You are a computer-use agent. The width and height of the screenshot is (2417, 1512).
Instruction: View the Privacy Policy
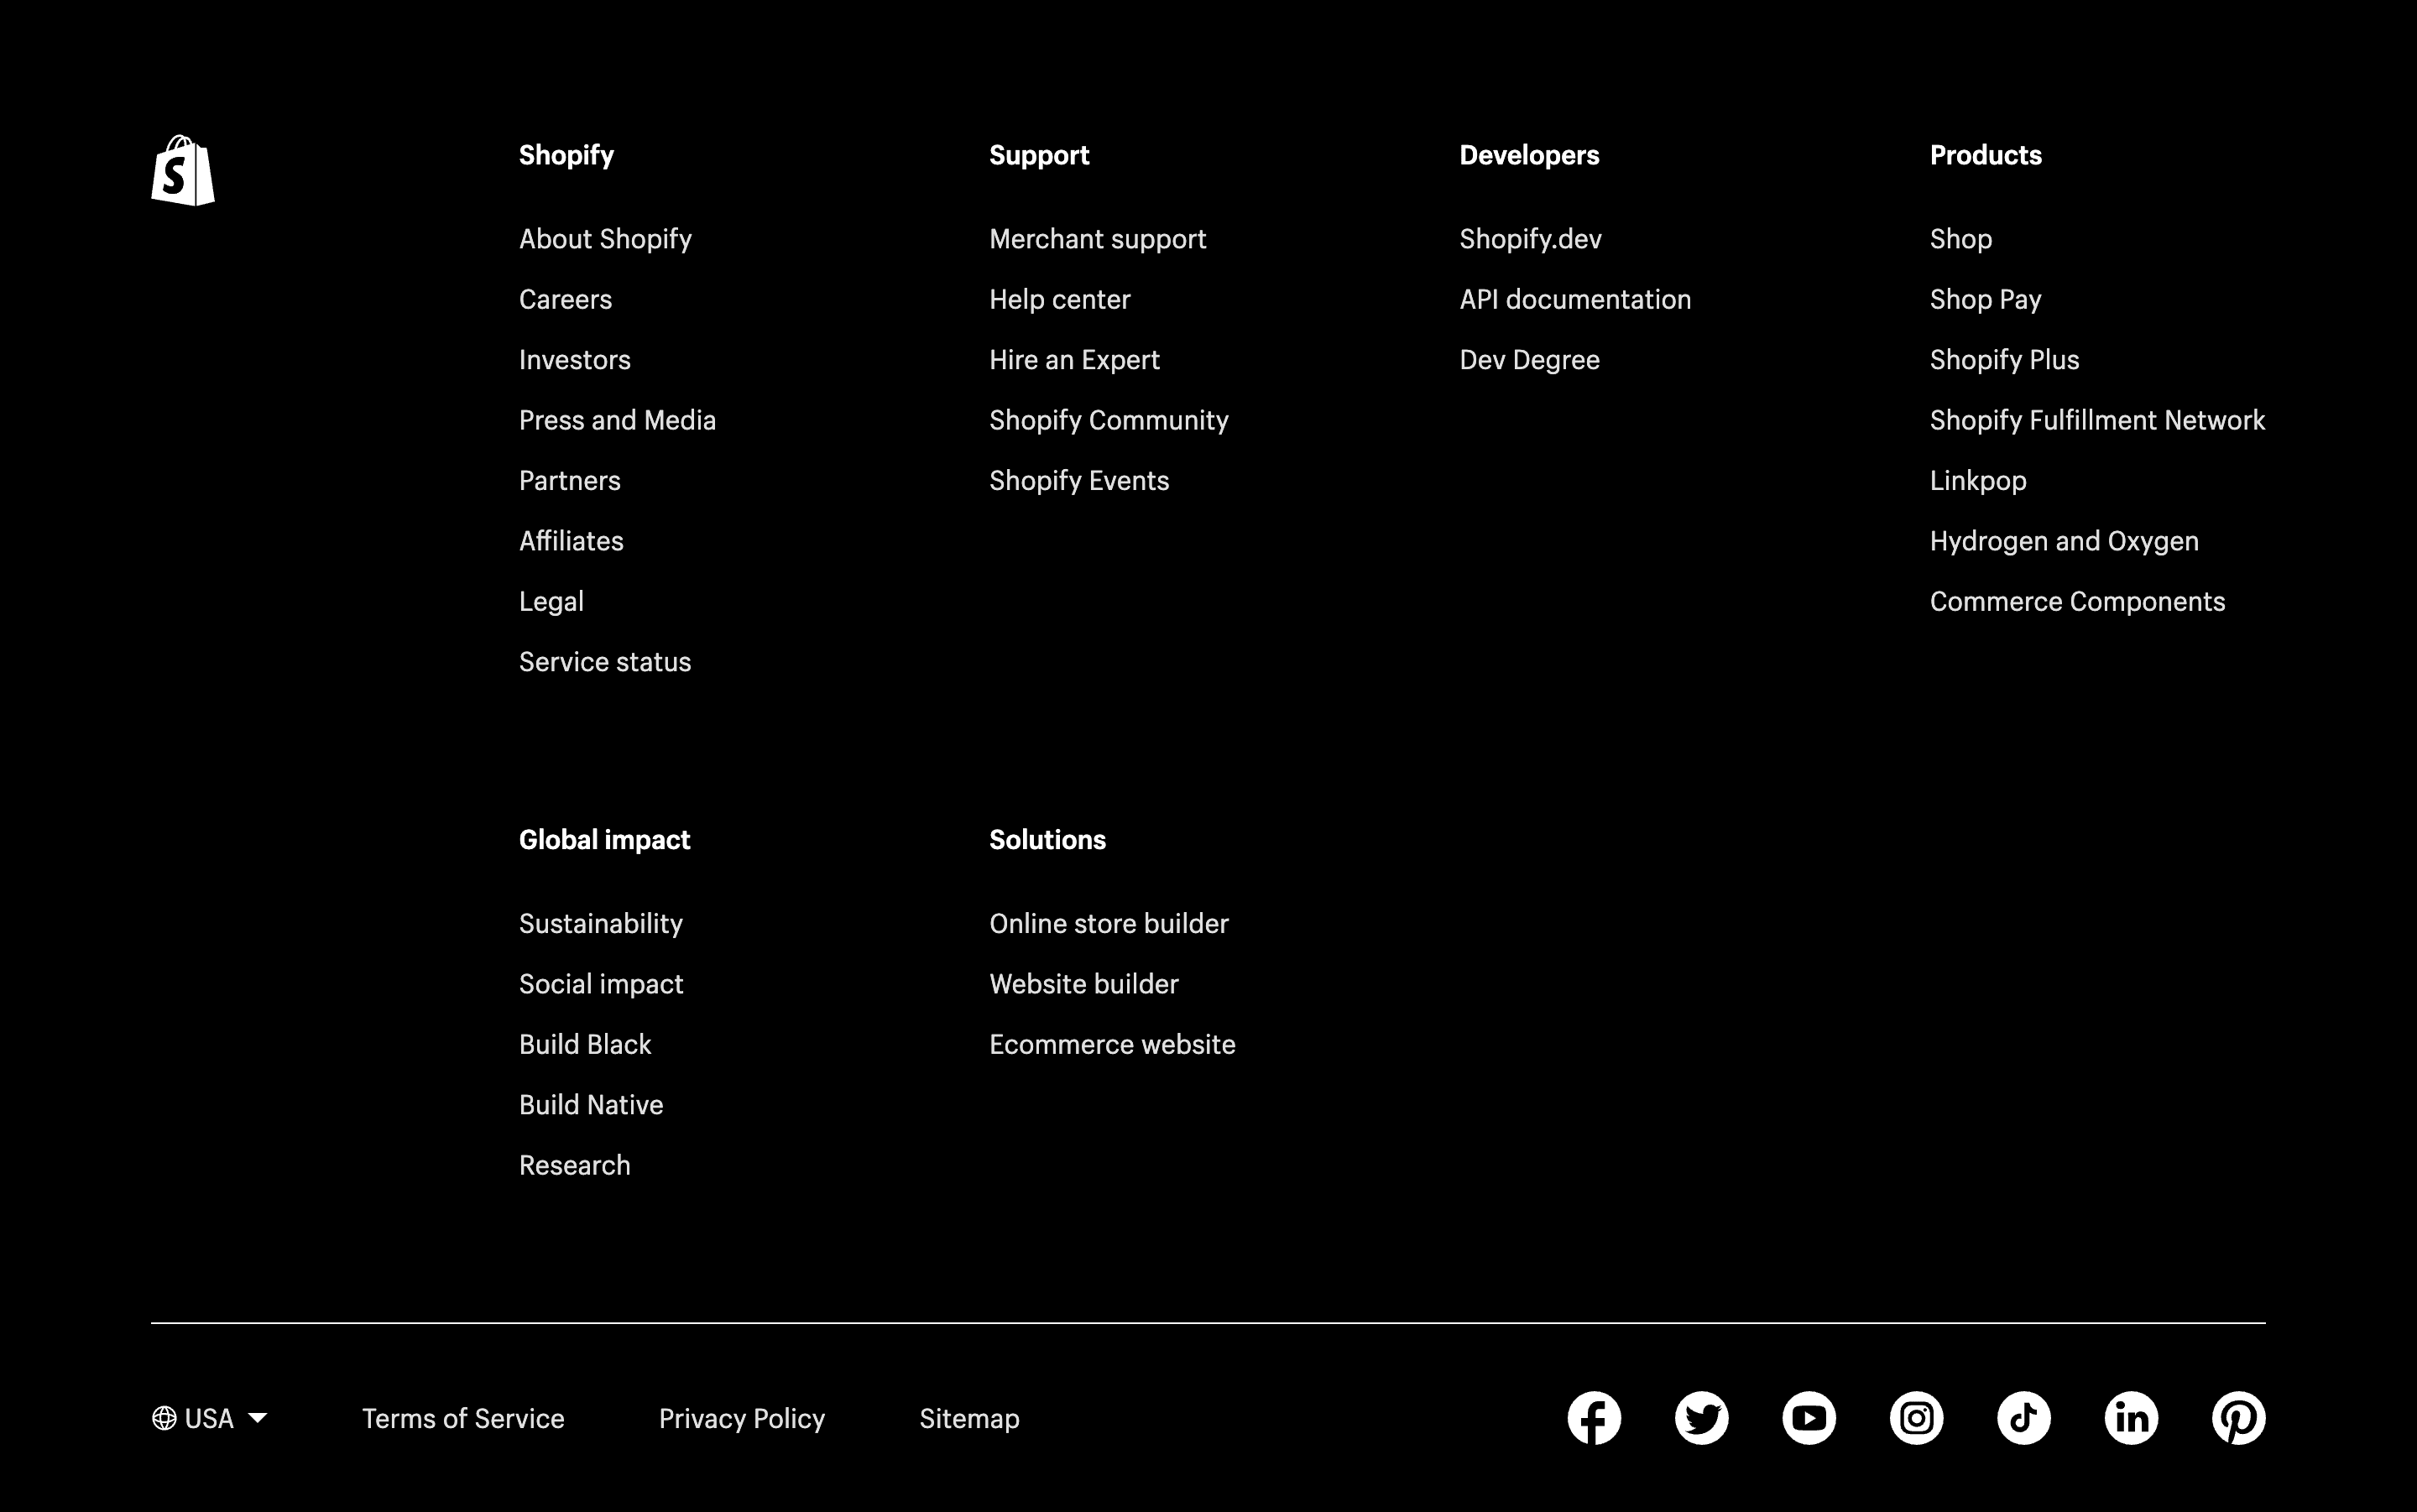pos(742,1418)
